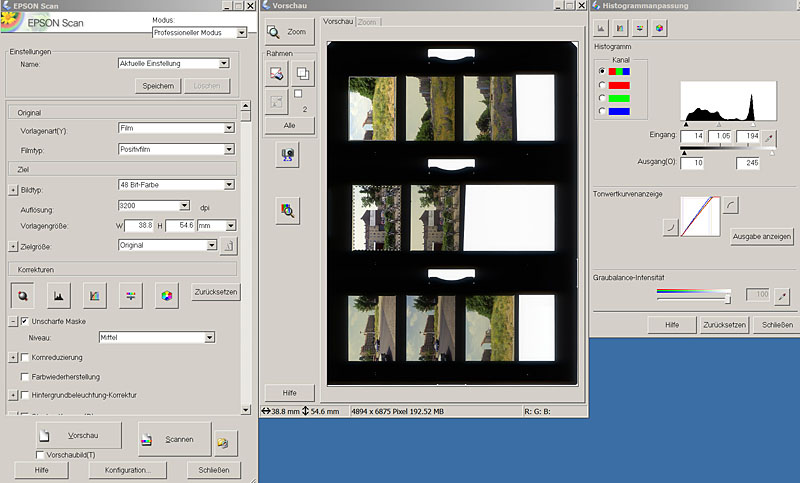Uncheck the Unscharfe Maske checkbox
The width and height of the screenshot is (800, 483).
[x=24, y=321]
